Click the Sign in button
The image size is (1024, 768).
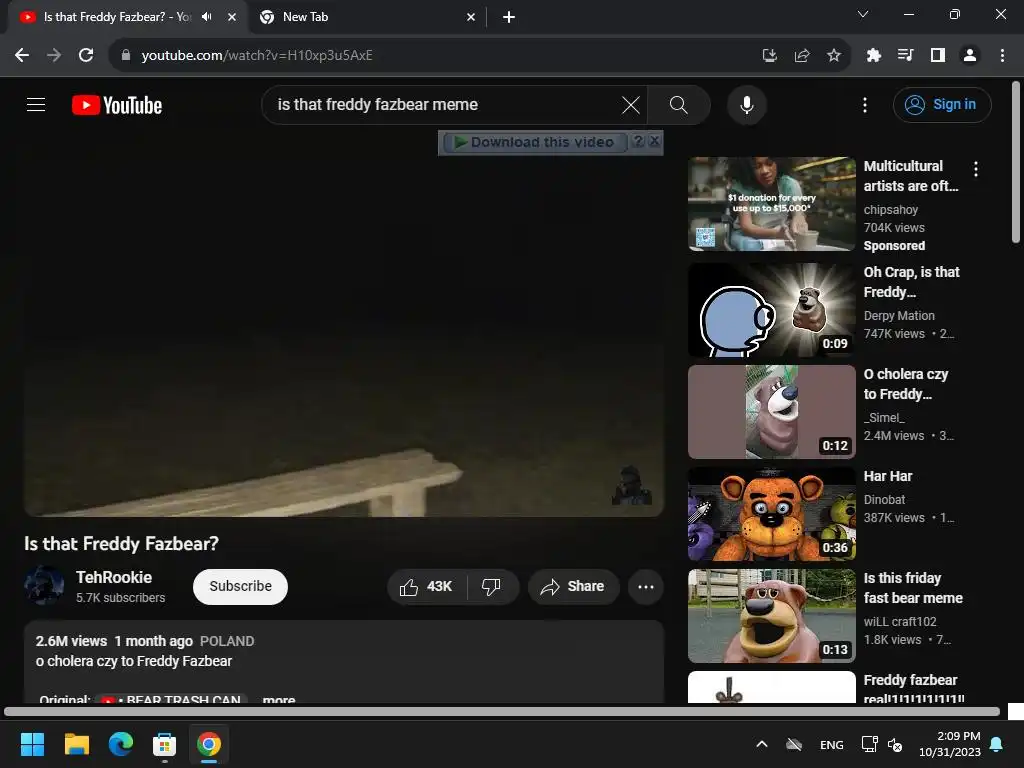coord(942,104)
